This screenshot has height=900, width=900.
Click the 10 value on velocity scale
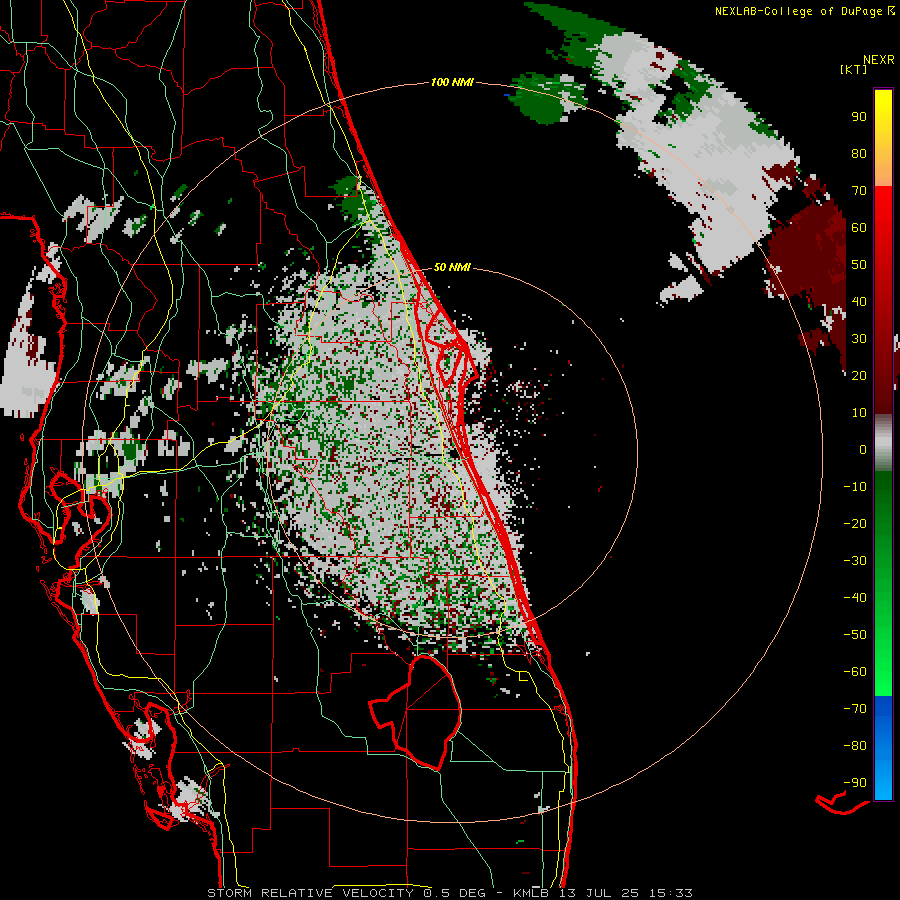point(859,413)
